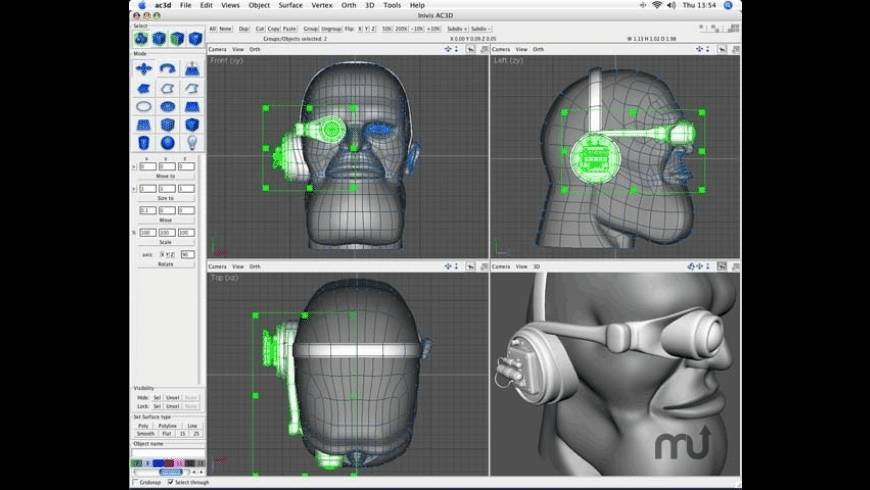
Task: Open the Tools menu
Action: [x=392, y=5]
